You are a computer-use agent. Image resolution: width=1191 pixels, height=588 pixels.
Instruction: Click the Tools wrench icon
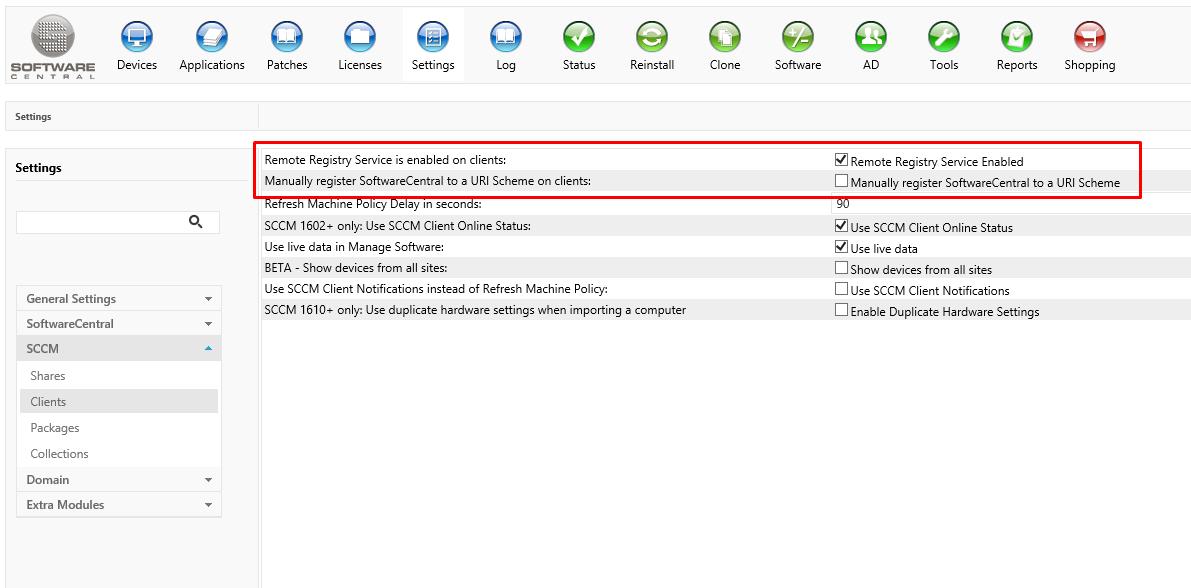(944, 38)
